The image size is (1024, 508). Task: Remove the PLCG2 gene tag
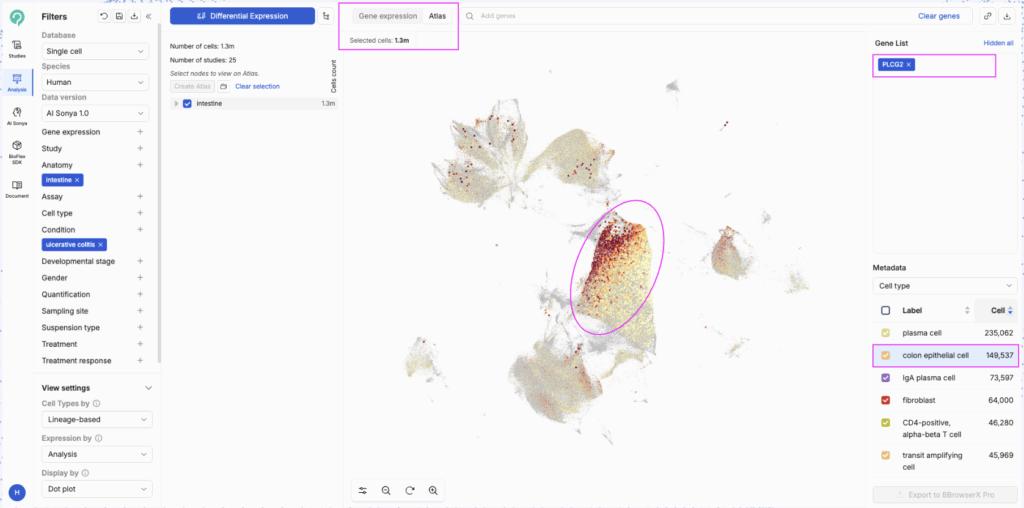pyautogui.click(x=909, y=65)
